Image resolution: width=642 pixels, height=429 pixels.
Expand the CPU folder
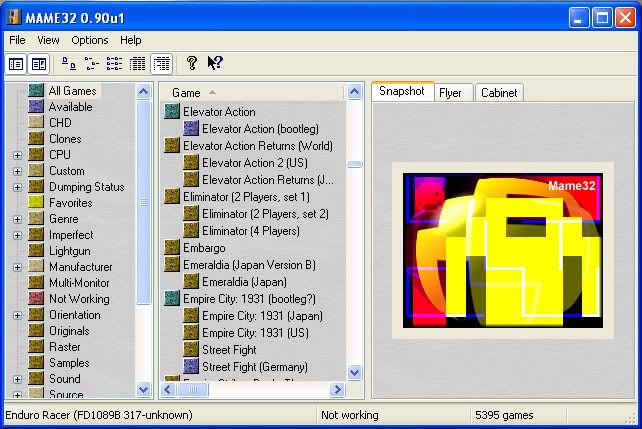(17, 155)
